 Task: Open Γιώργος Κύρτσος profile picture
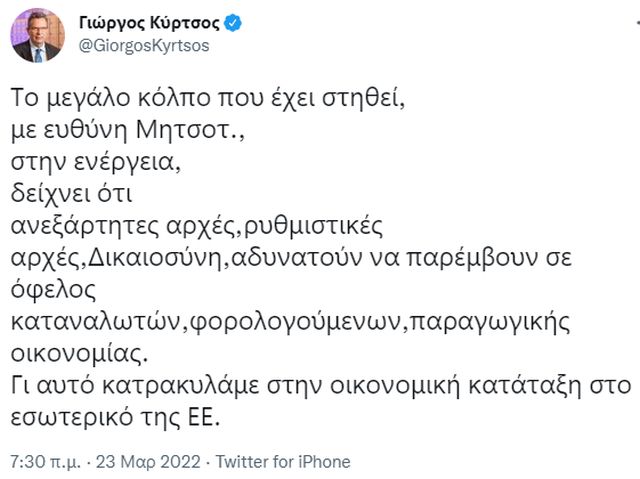[37, 34]
